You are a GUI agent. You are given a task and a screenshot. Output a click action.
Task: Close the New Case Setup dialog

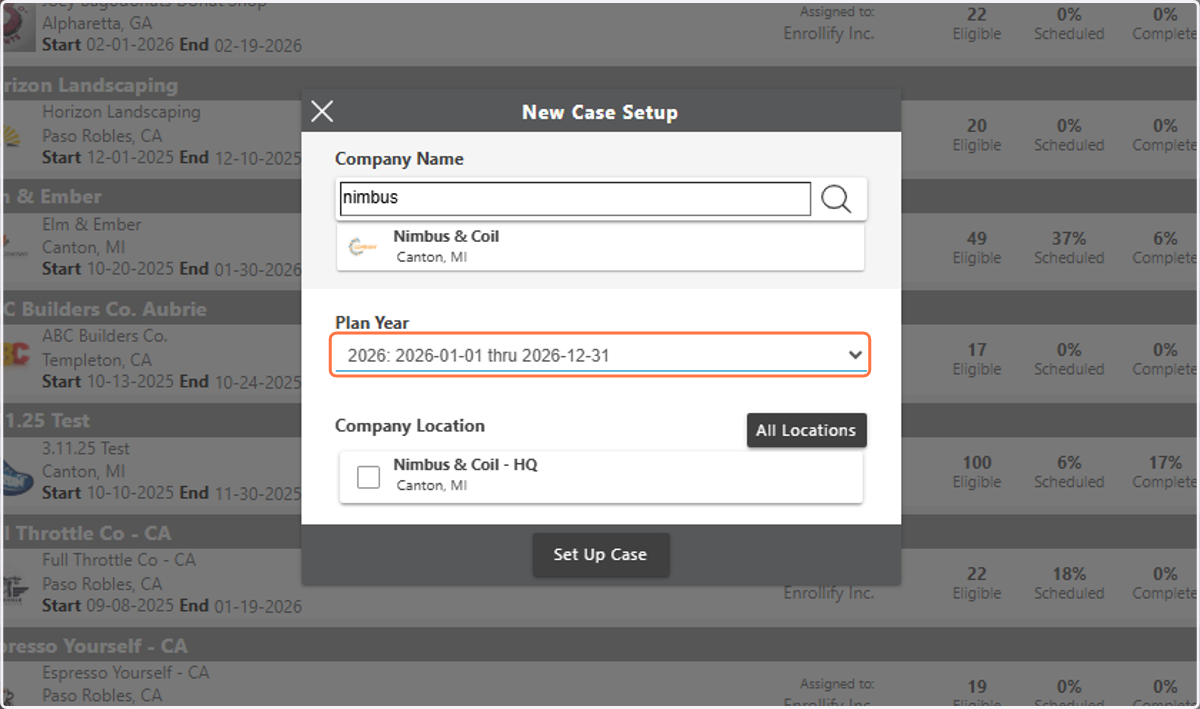[x=322, y=111]
